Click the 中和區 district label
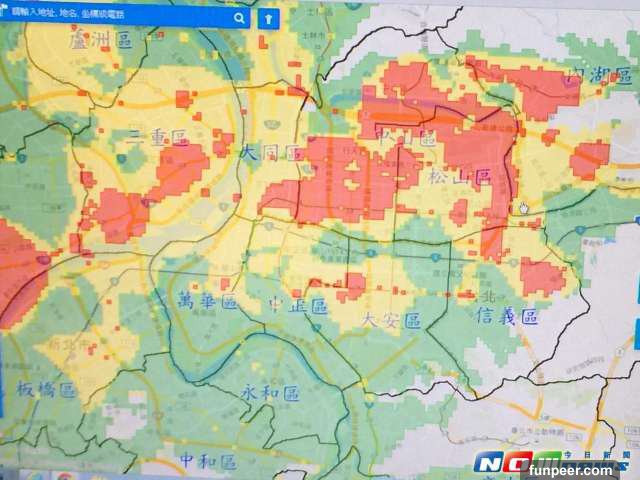The height and width of the screenshot is (480, 640). [x=208, y=461]
